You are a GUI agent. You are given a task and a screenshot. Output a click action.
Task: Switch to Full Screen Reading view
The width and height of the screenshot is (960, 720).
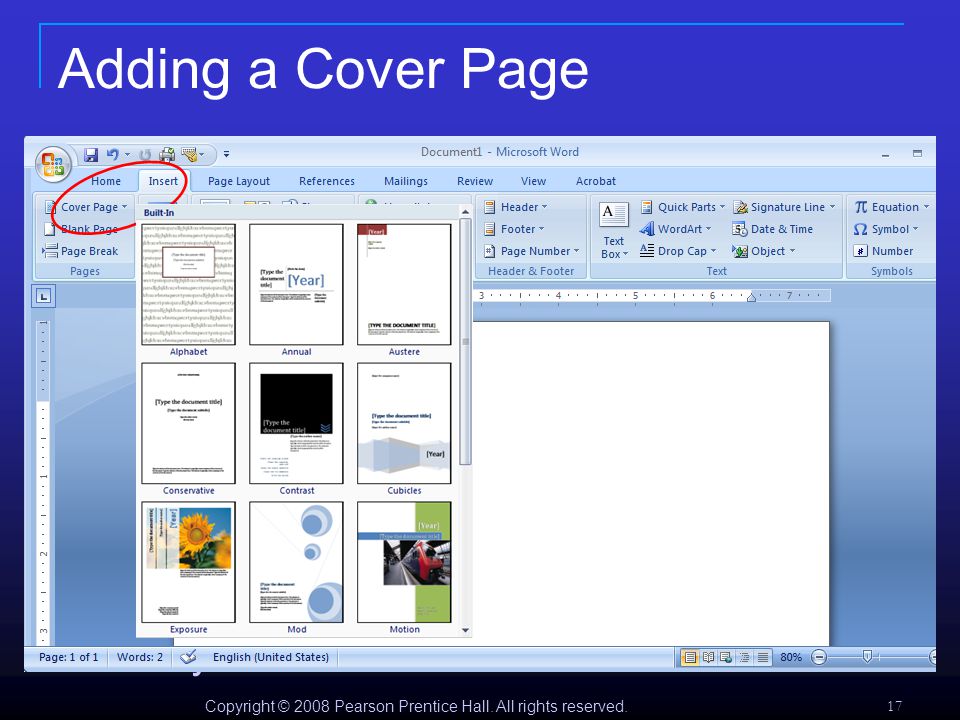708,657
